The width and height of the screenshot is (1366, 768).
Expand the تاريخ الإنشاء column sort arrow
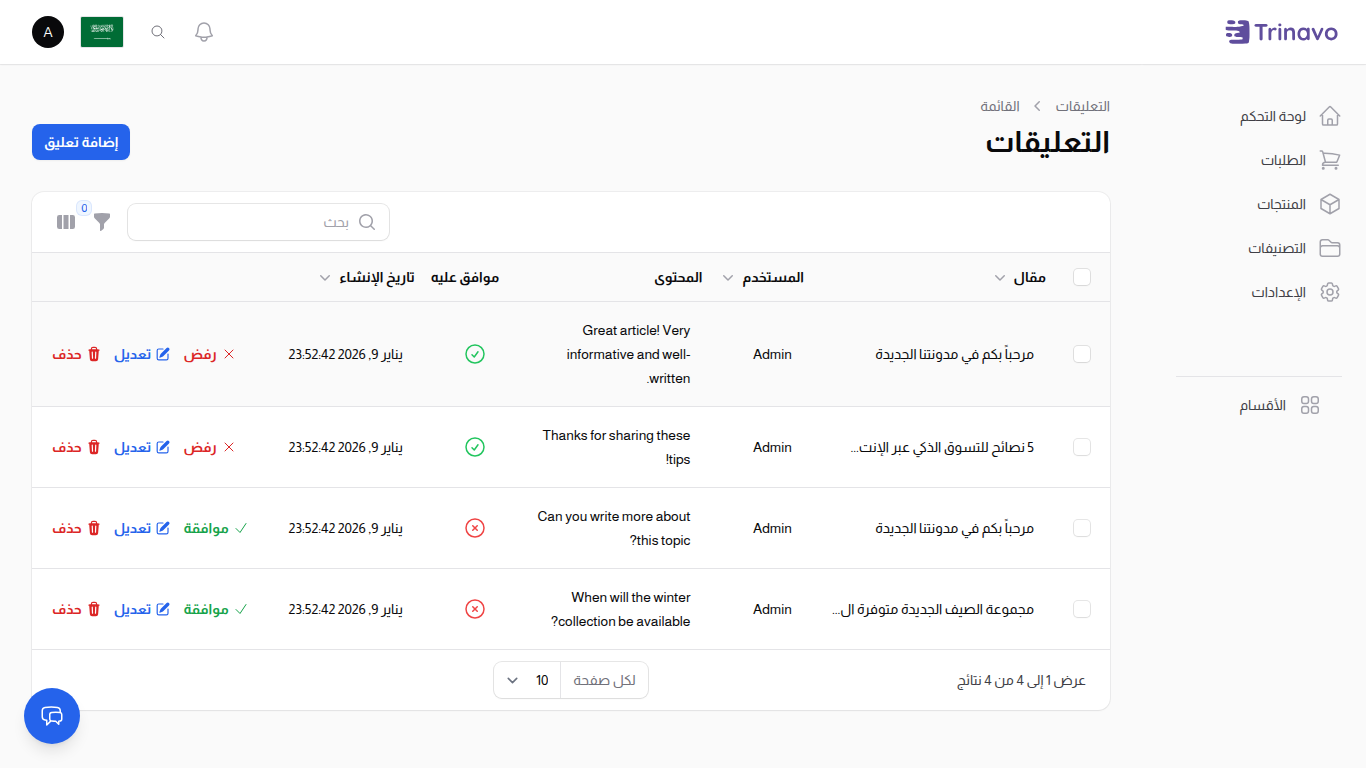(325, 277)
